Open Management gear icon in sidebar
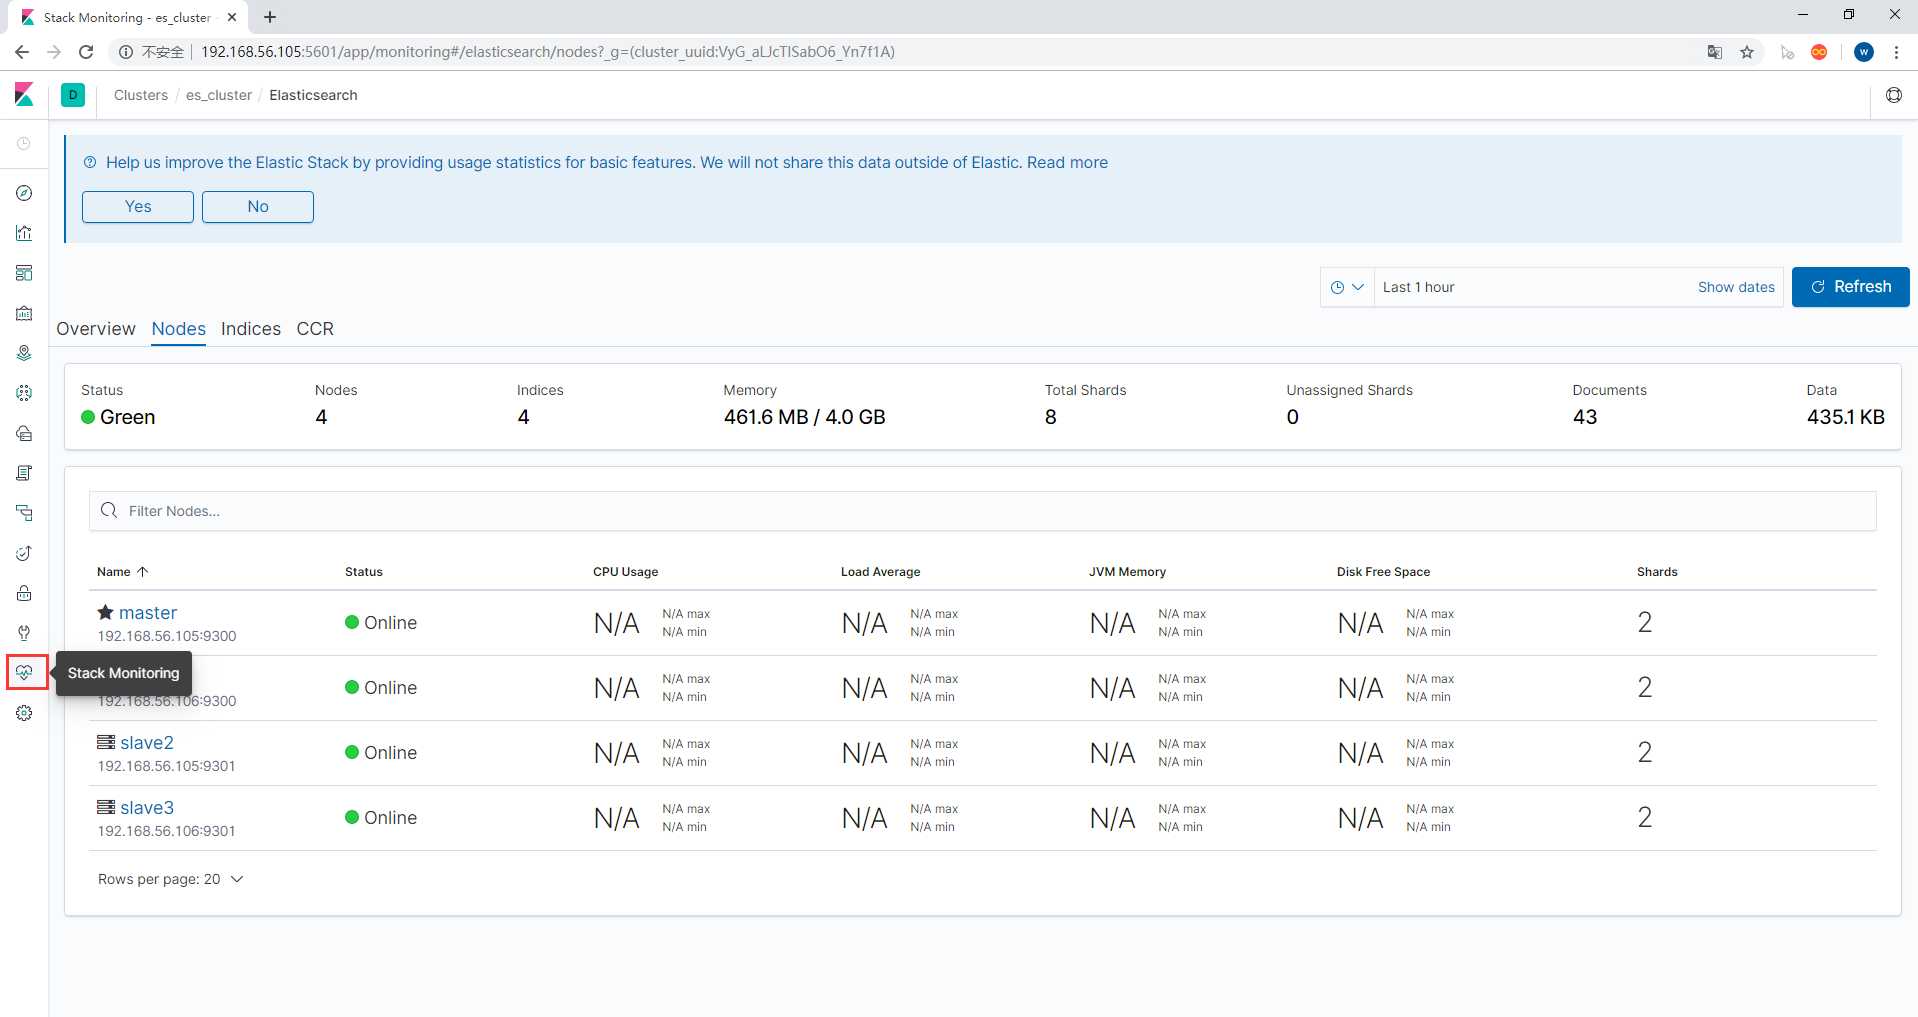This screenshot has width=1918, height=1017. 24,713
